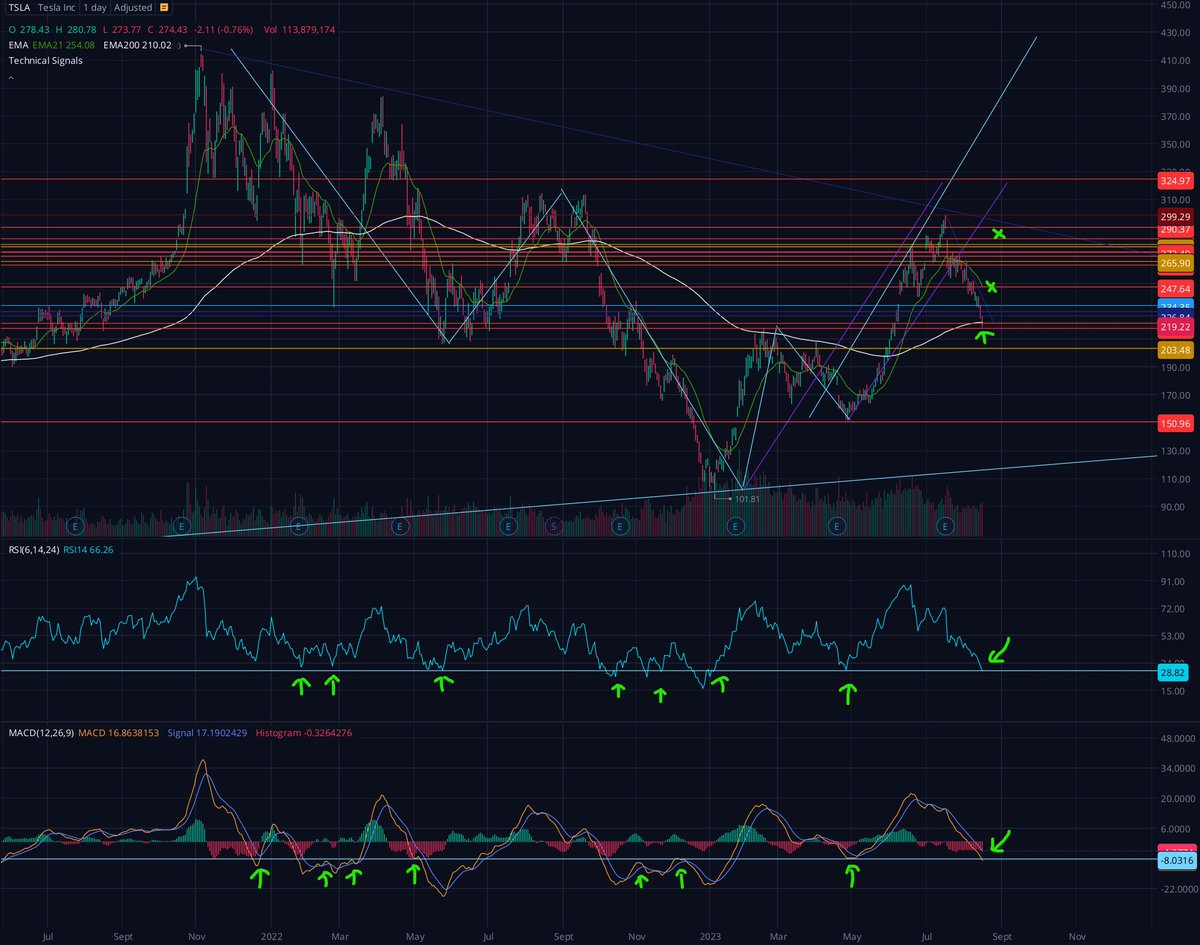
Task: Select the 219.22 price level label
Action: [x=1173, y=327]
